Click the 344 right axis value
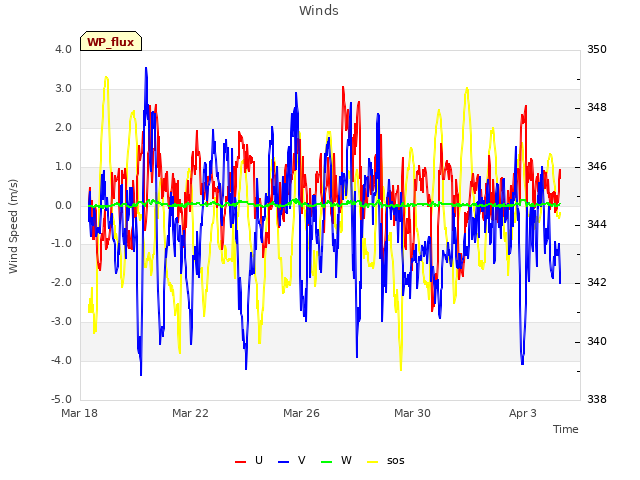 (597, 224)
